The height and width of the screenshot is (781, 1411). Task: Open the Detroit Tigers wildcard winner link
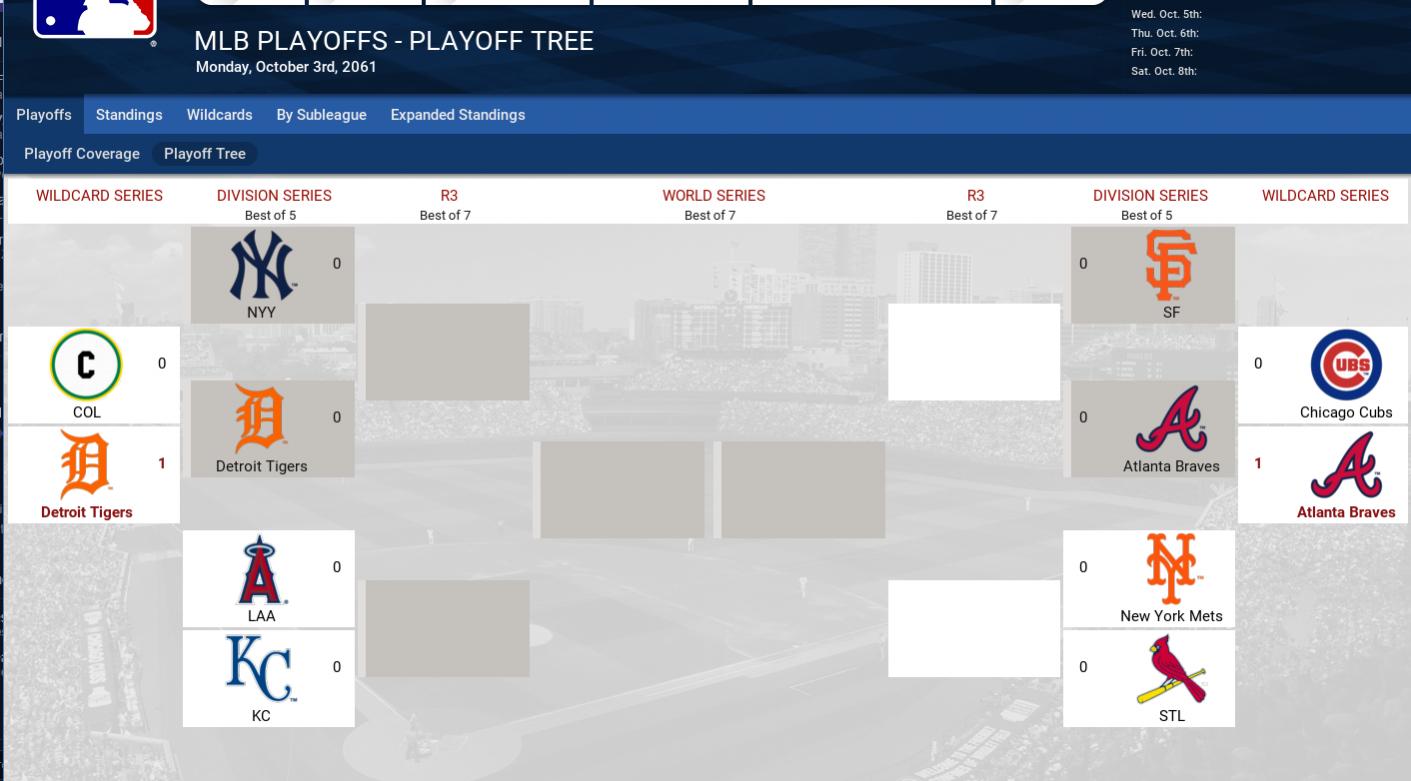point(86,512)
